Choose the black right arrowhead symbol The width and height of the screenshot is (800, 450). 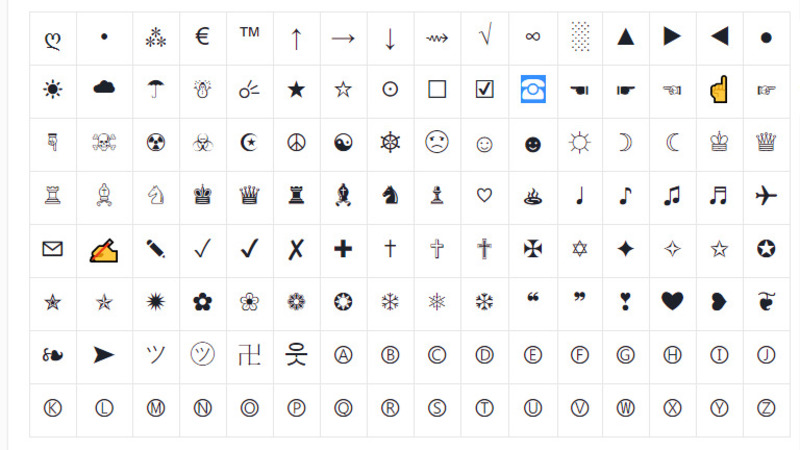tap(104, 355)
